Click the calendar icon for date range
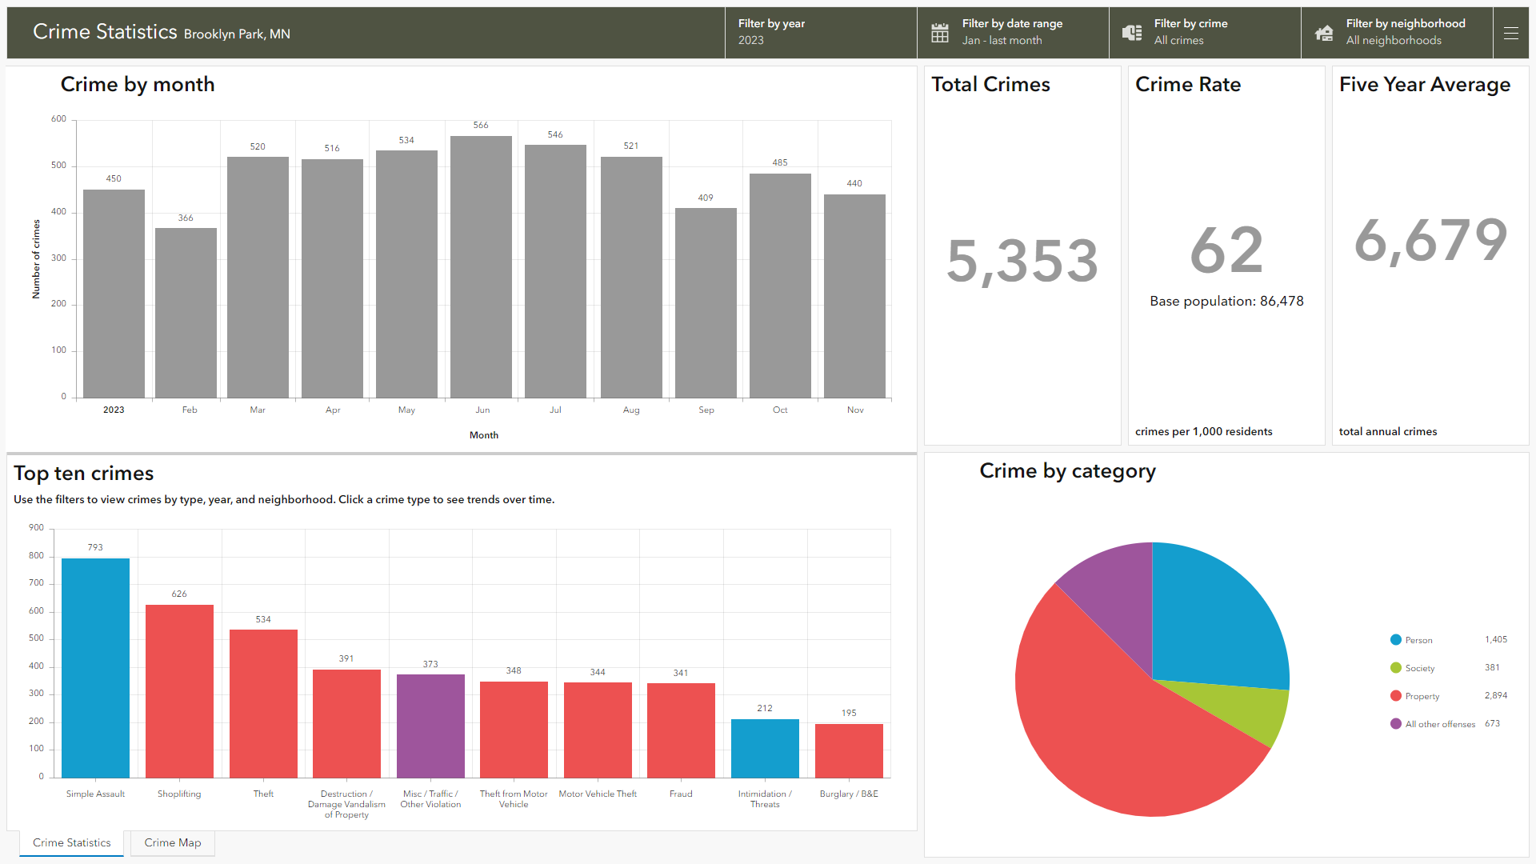Image resolution: width=1536 pixels, height=864 pixels. [x=940, y=33]
